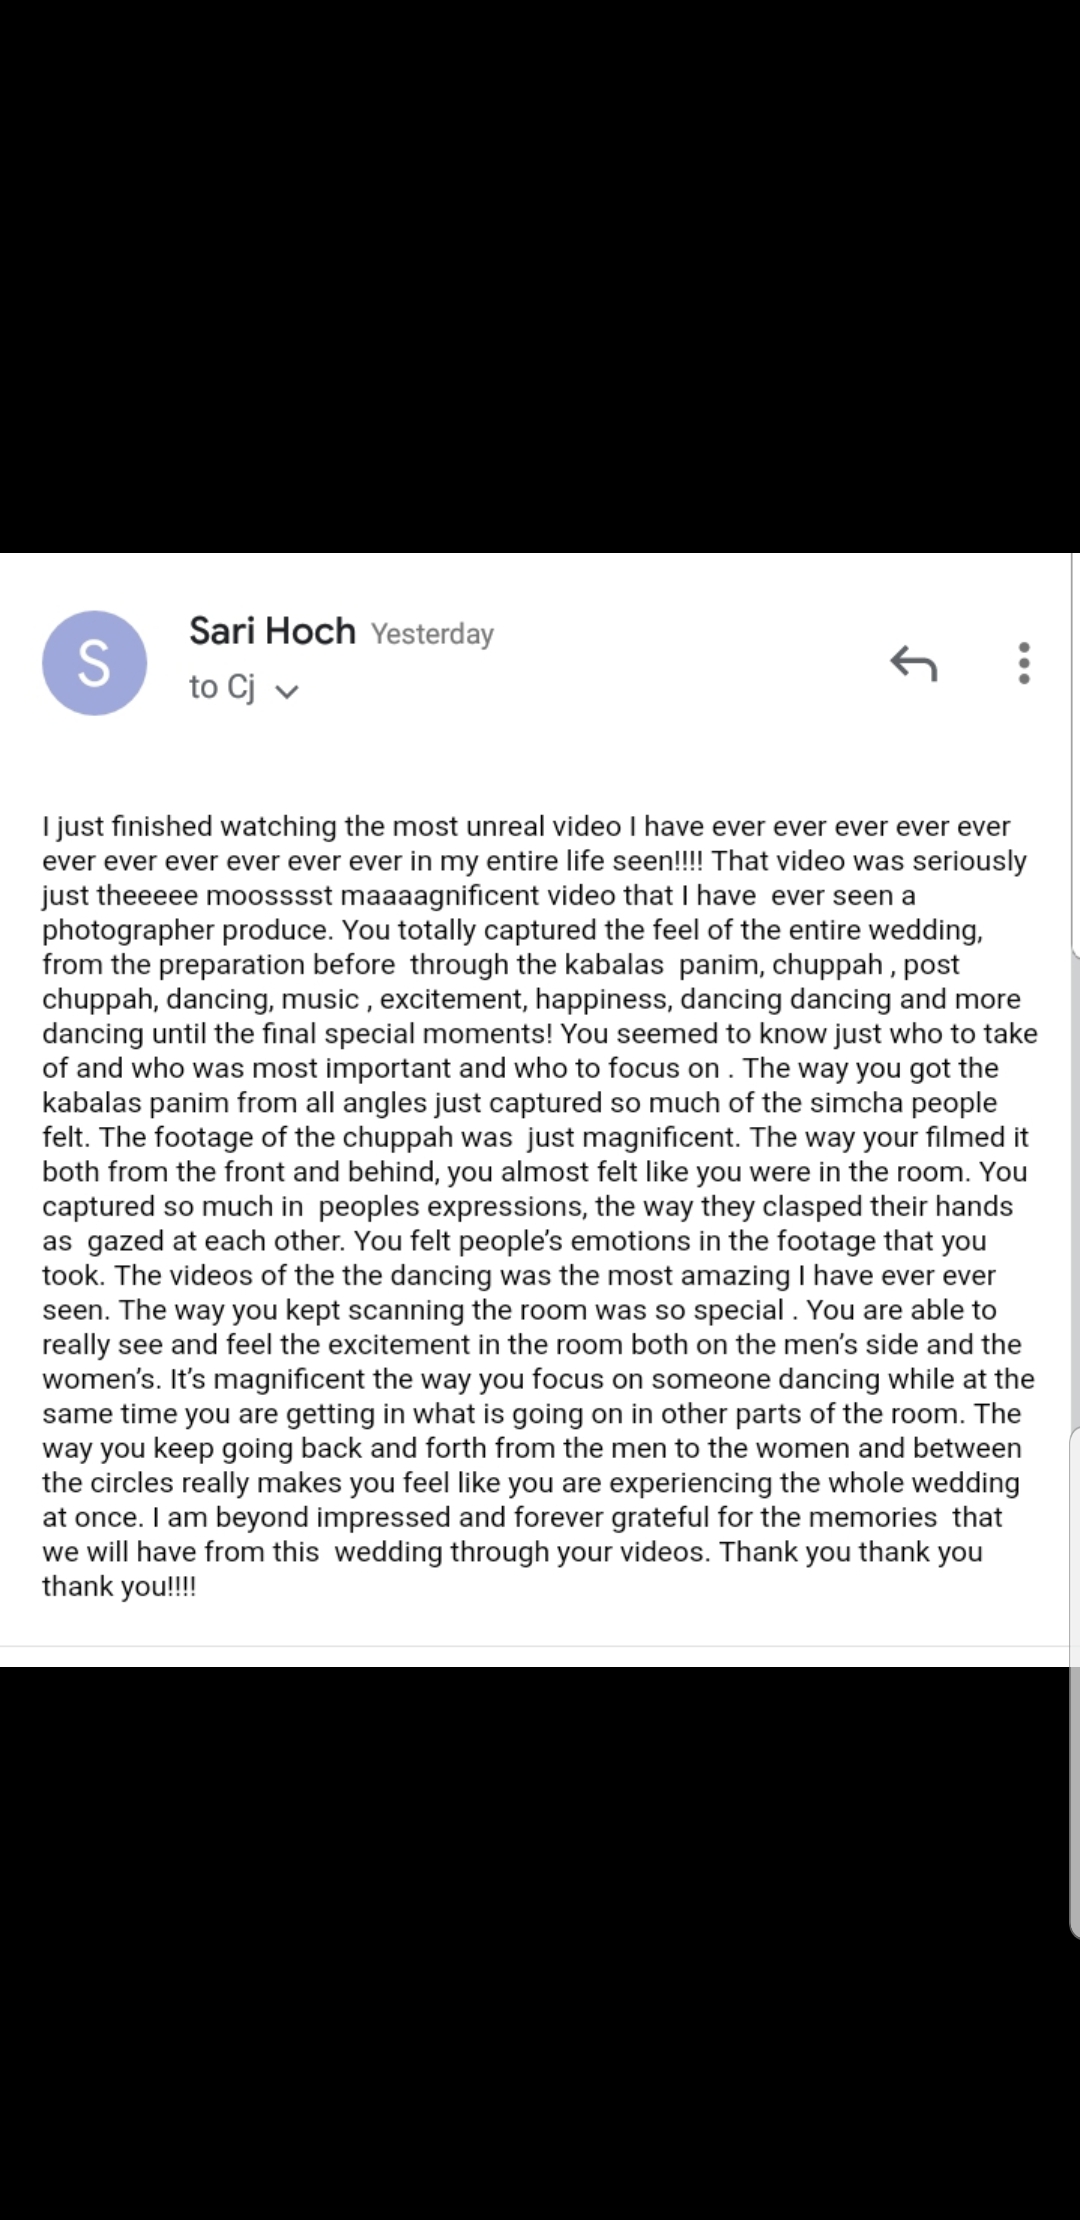Open sender name Sari Hoch

pyautogui.click(x=272, y=631)
